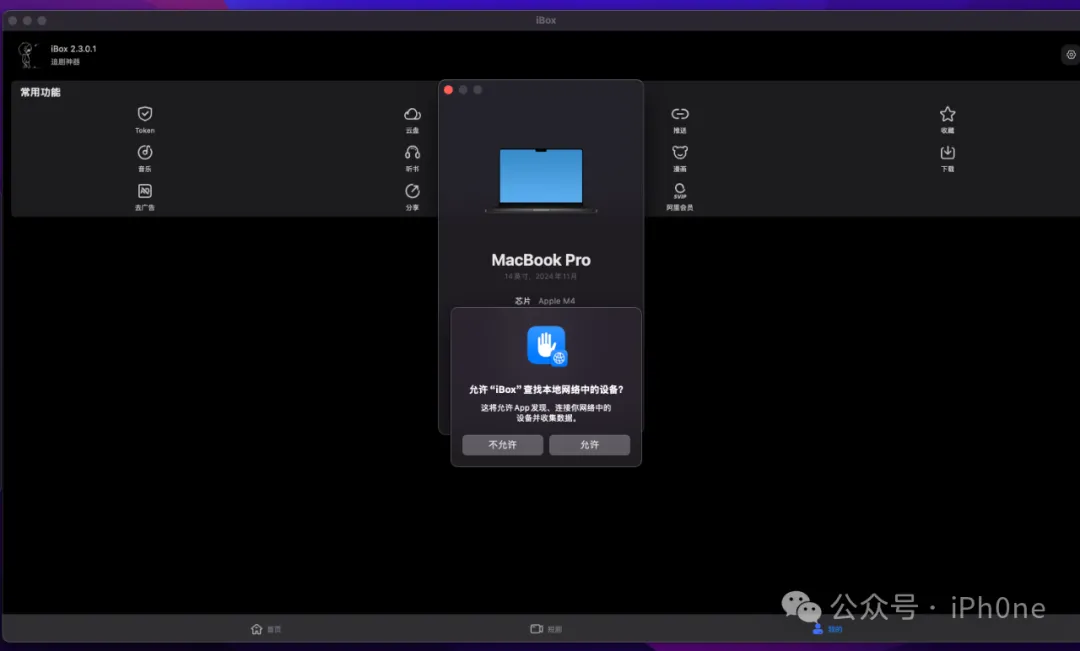The width and height of the screenshot is (1080, 651).
Task: Click the 追剧神器 subtitle under iBox name
Action: pos(65,62)
